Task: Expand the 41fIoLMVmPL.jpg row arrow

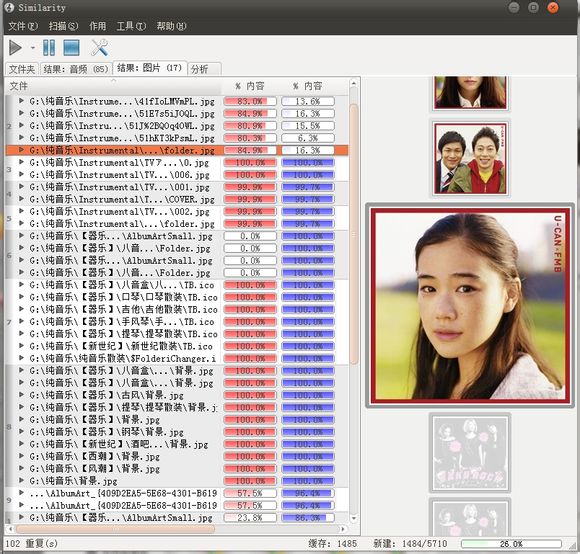Action: point(21,101)
